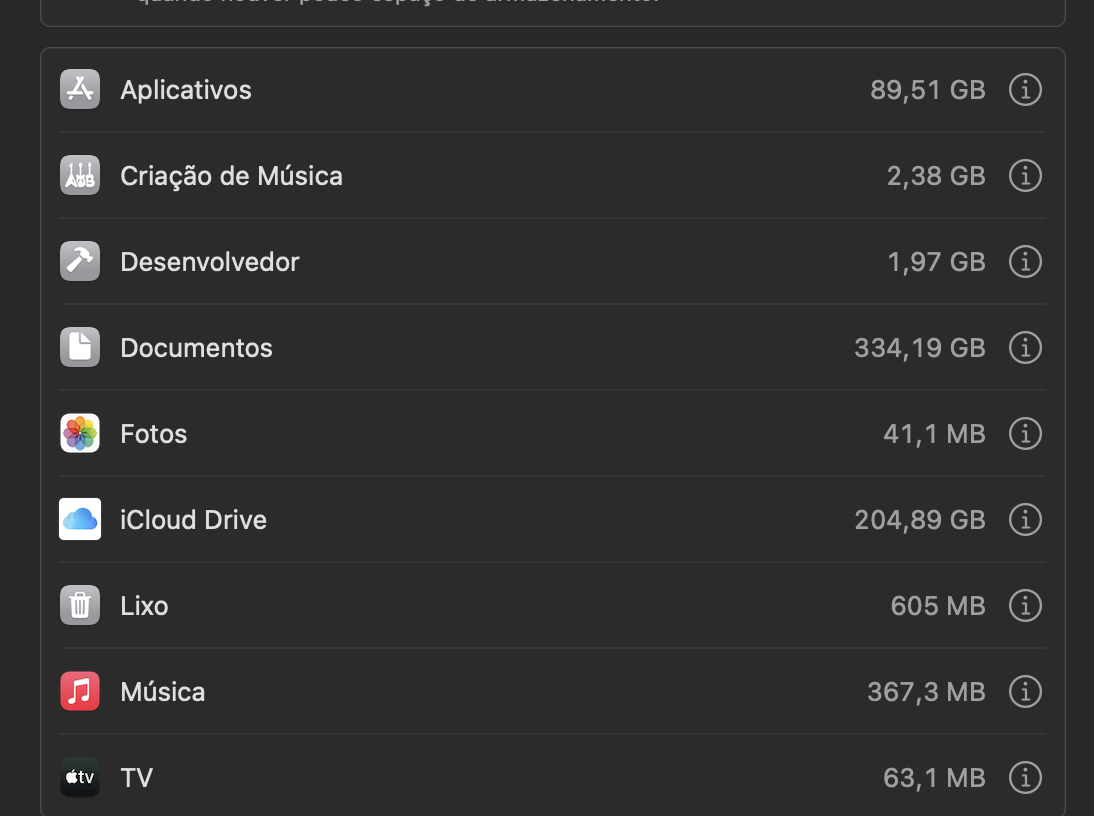Open info details for Aplicativos
Screen dimensions: 1094x816
1025,90
